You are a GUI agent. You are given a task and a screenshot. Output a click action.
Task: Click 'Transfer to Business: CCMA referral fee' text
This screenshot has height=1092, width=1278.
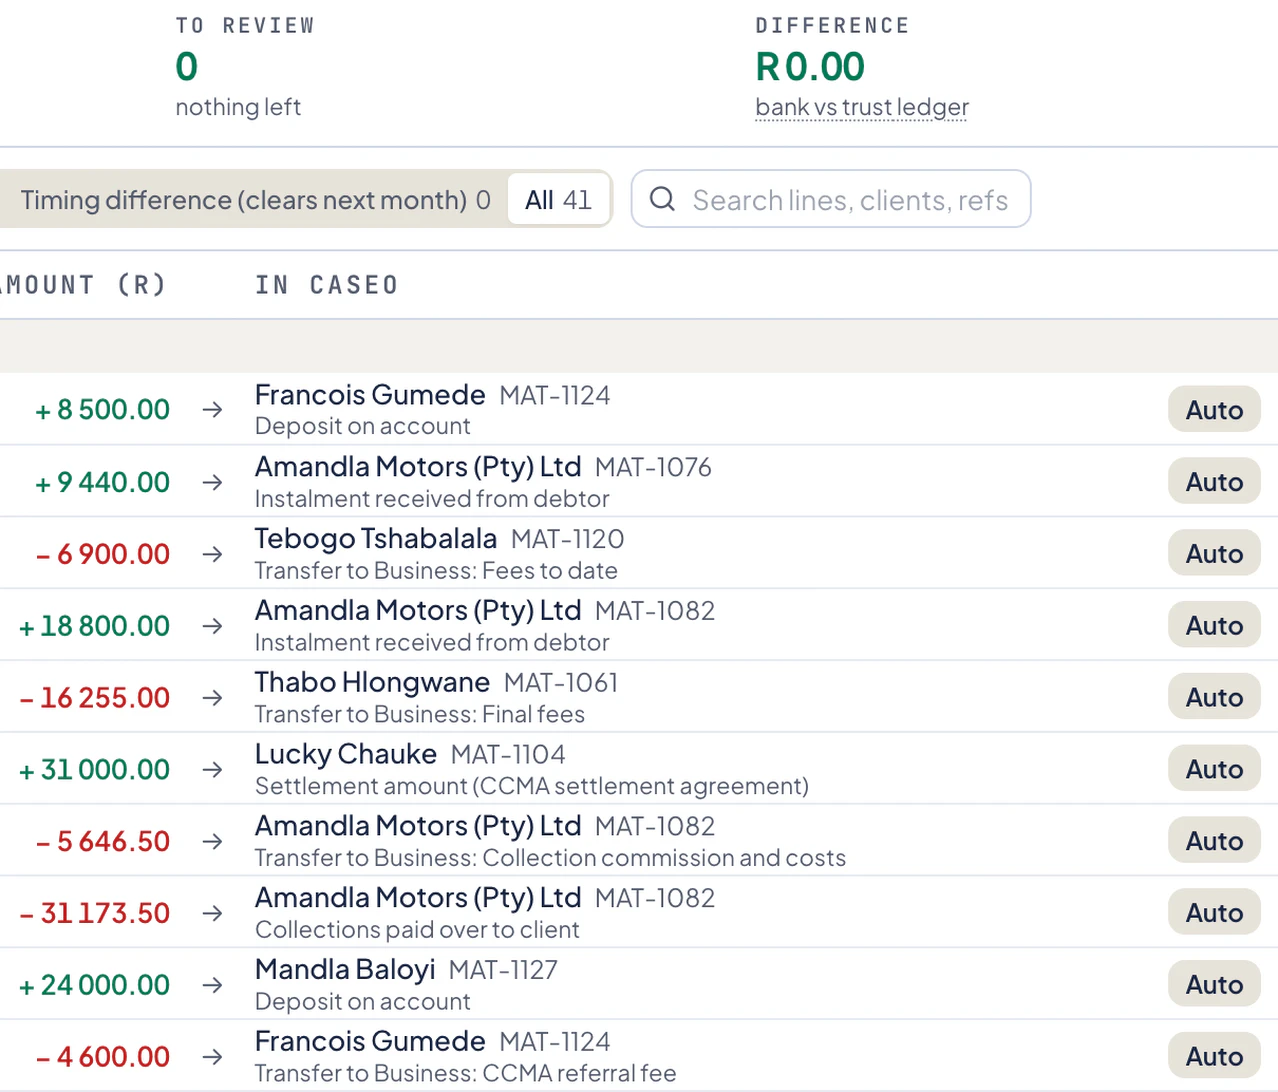tap(466, 1073)
